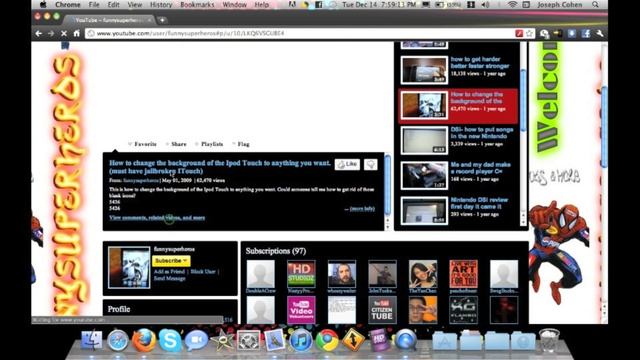Click the volume icon in menu bar

click(485, 5)
